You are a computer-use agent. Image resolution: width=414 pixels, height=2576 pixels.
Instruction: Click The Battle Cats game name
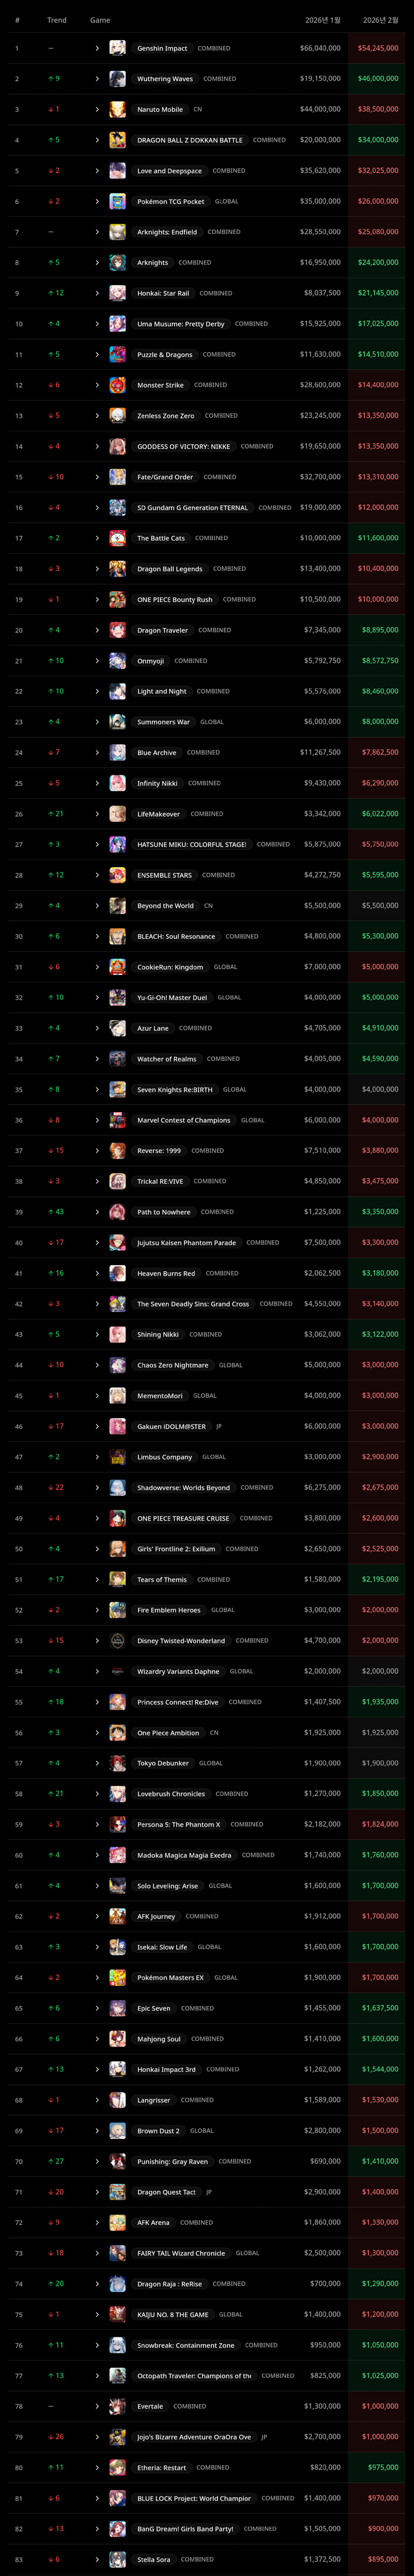tap(160, 538)
